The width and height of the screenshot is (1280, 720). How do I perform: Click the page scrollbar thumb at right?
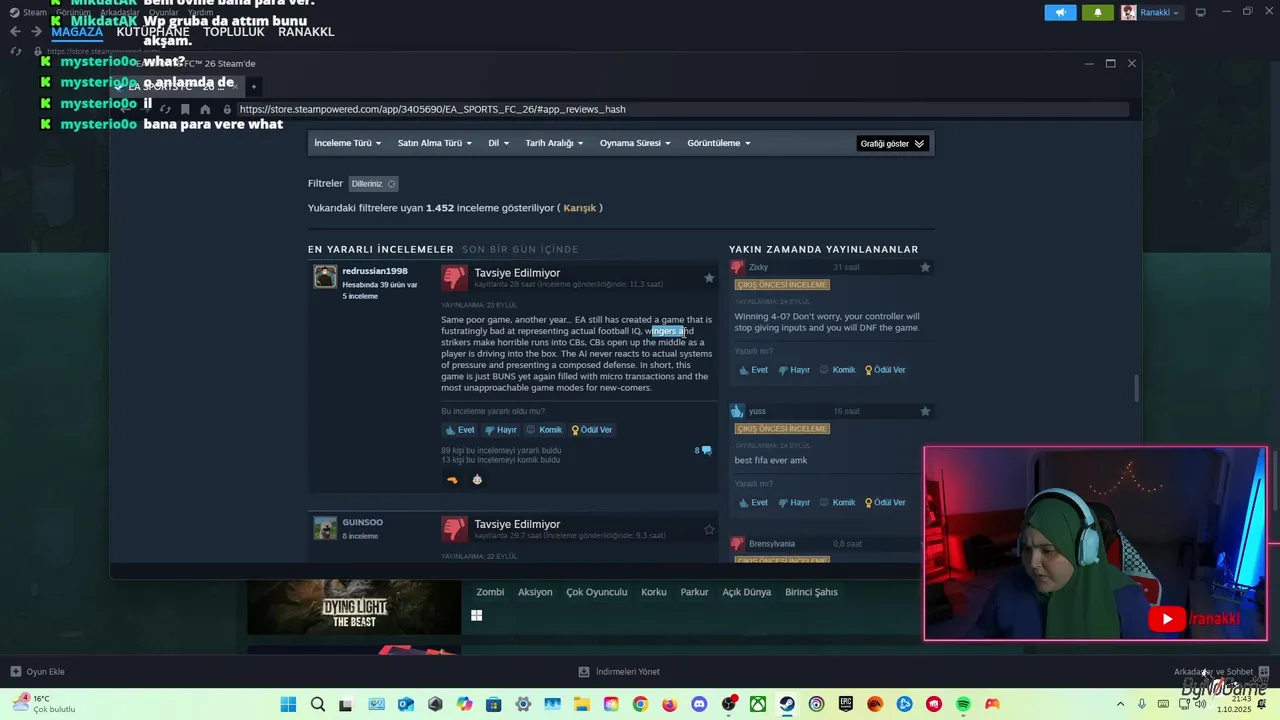click(1136, 388)
